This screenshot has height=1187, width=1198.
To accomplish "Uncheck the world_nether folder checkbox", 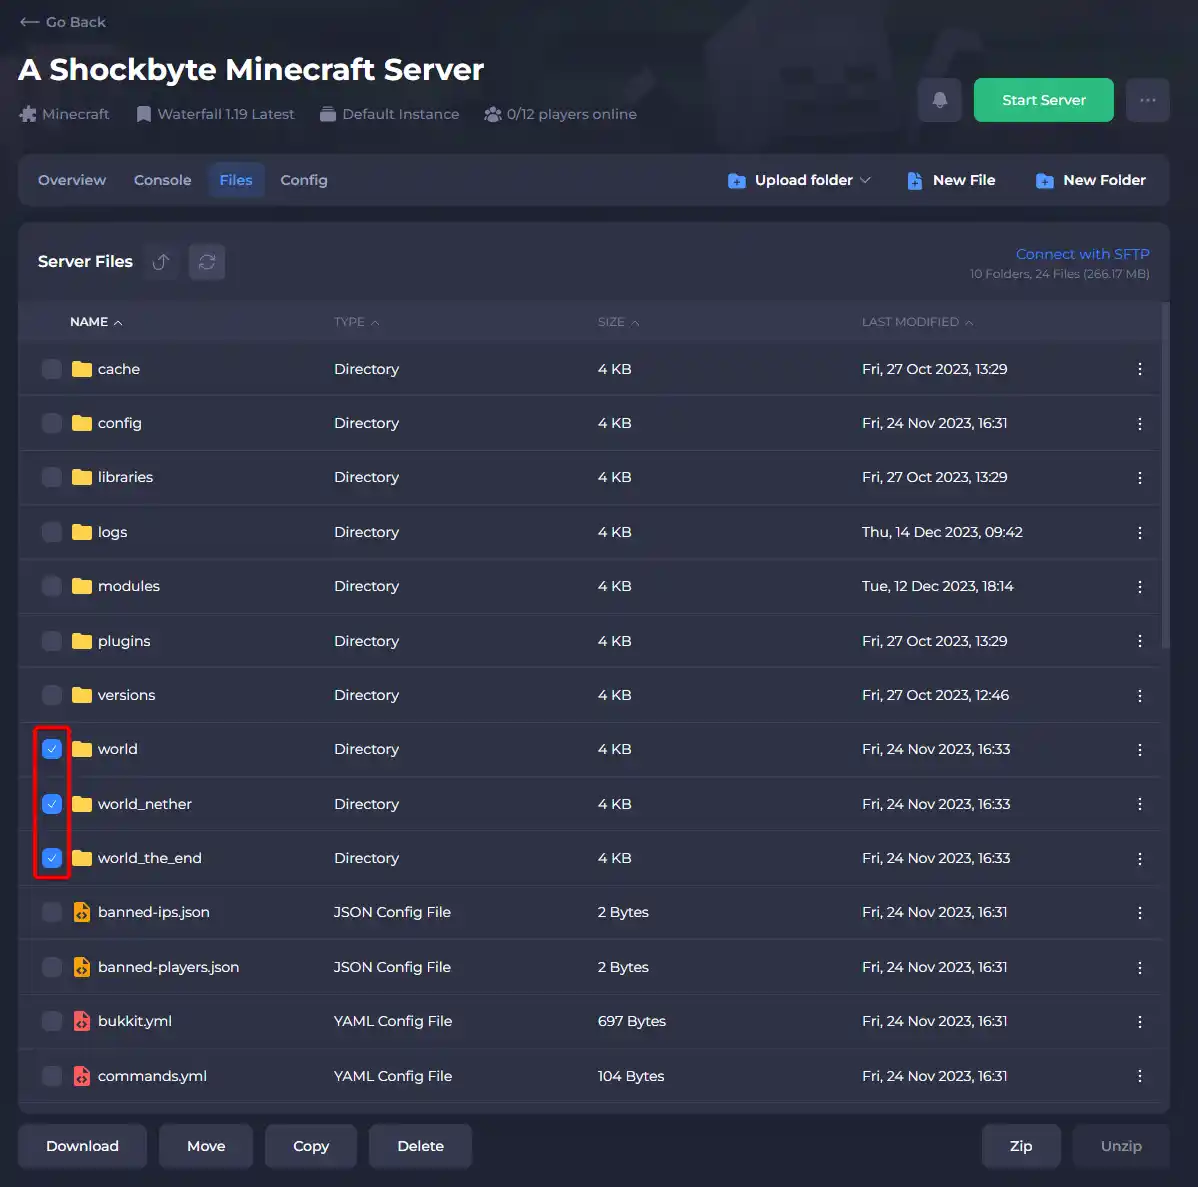I will (x=52, y=804).
